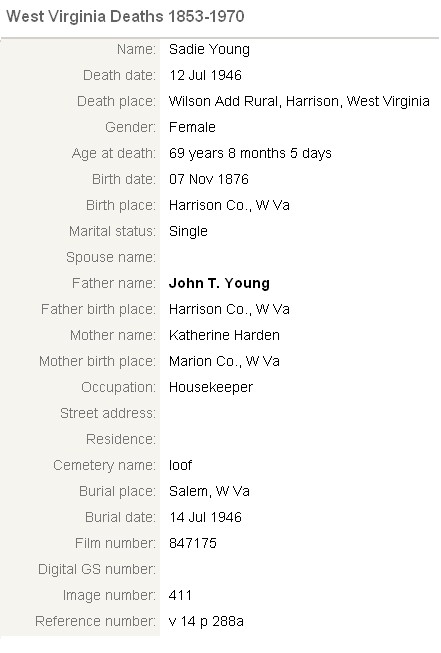The width and height of the screenshot is (441, 653).
Task: Click the death date 12 Jul 1946
Action: tap(205, 75)
